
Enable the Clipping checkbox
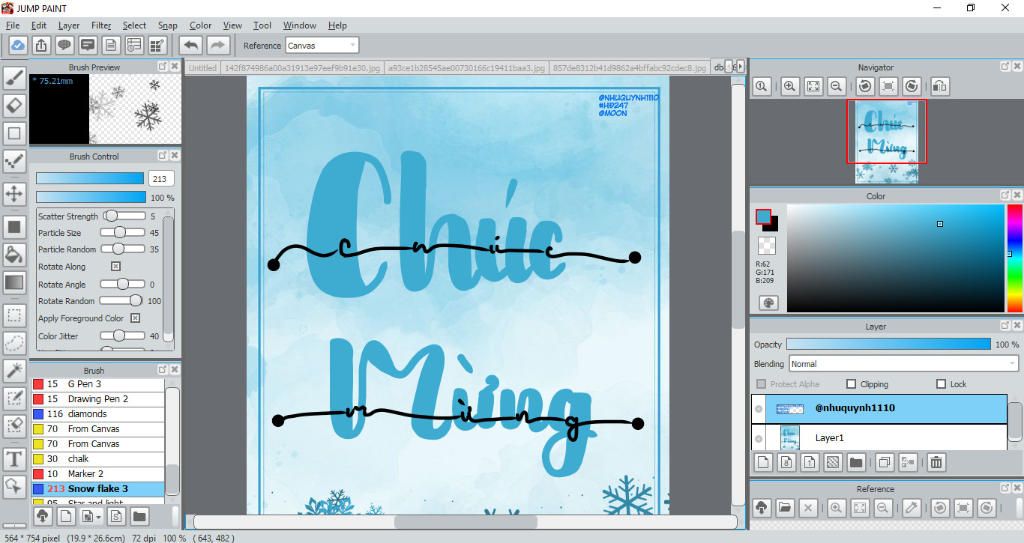pyautogui.click(x=851, y=384)
